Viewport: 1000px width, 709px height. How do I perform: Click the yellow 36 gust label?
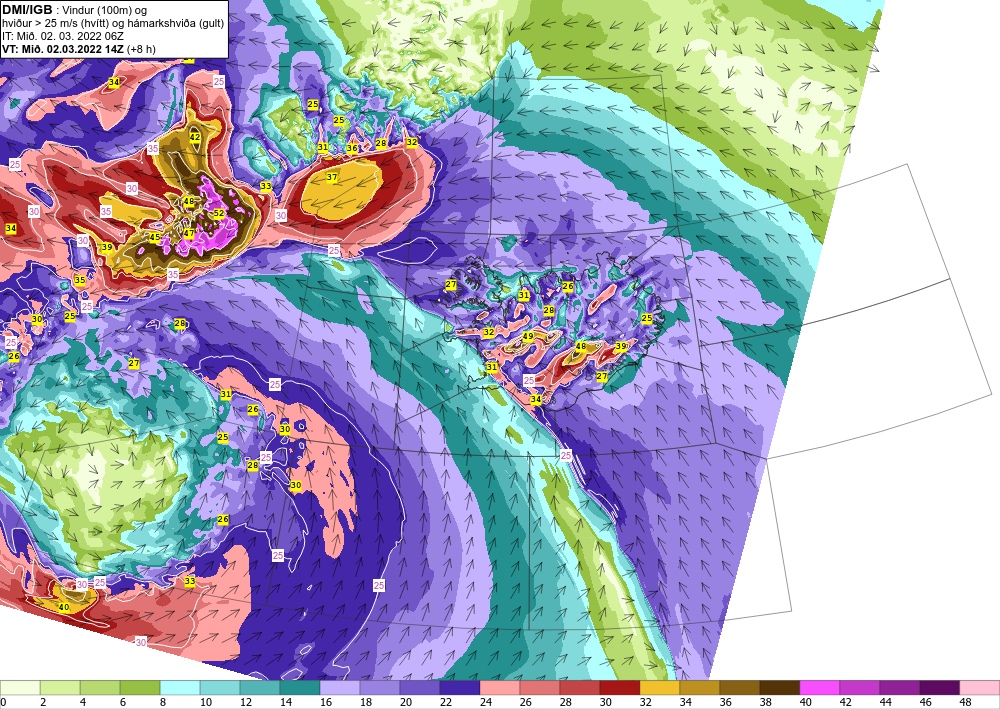click(x=352, y=148)
